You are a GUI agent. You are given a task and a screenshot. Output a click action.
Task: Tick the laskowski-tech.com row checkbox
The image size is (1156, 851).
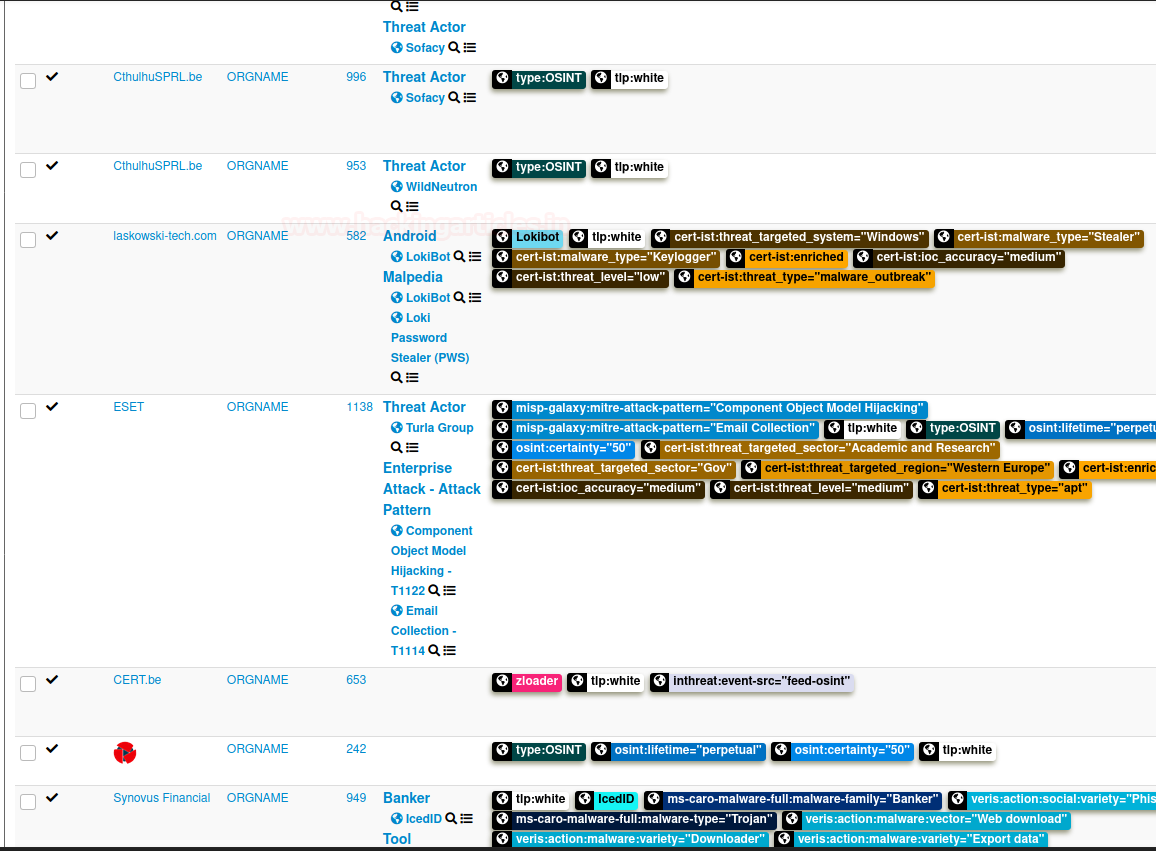pos(28,240)
